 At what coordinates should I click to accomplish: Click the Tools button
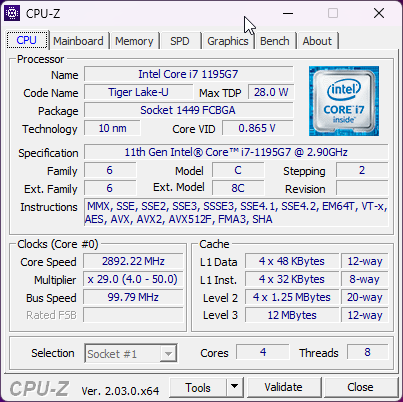tap(198, 387)
